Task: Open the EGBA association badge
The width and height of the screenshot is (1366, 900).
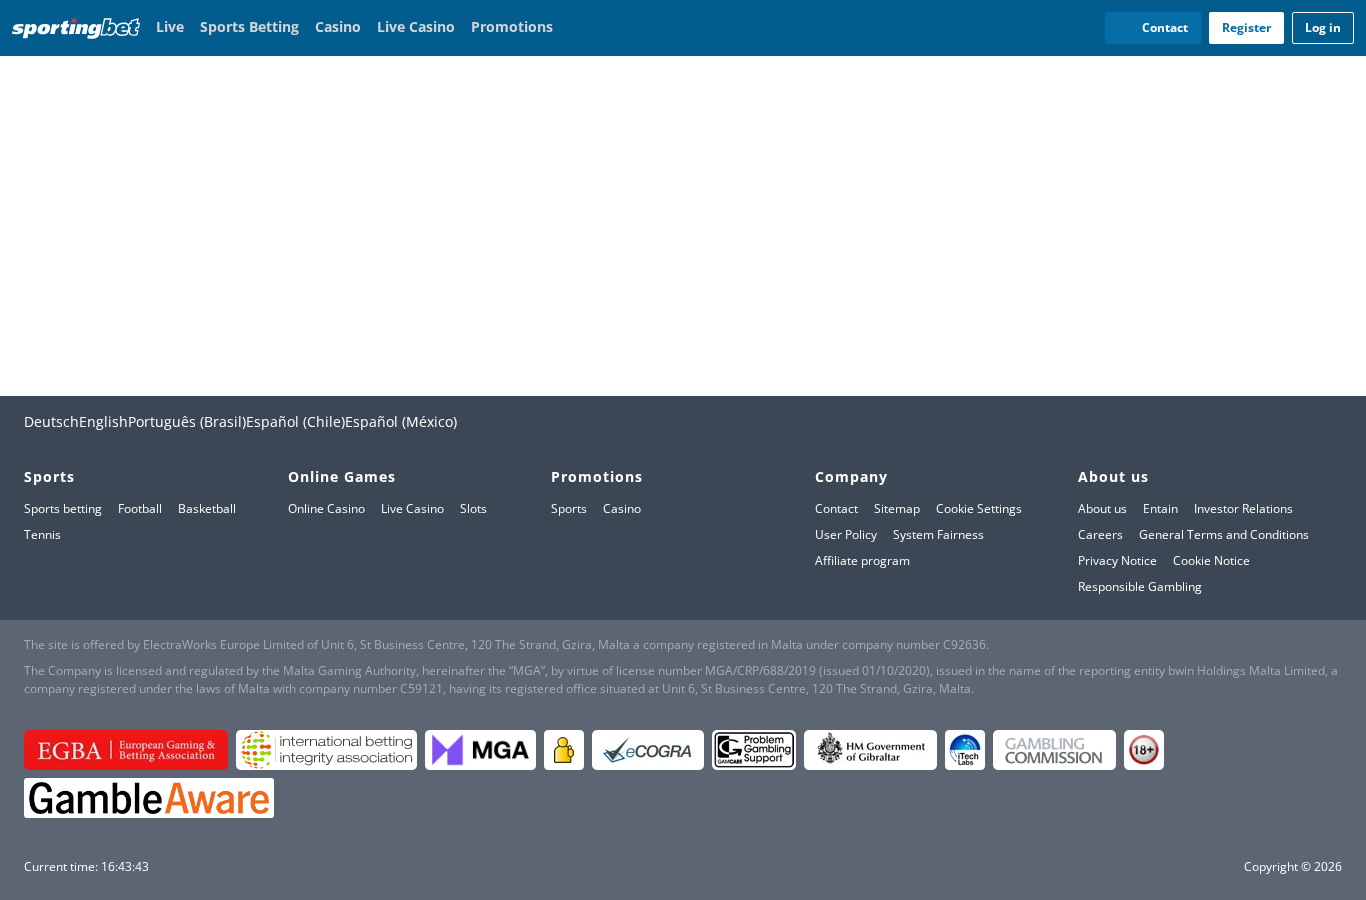Action: pyautogui.click(x=126, y=750)
